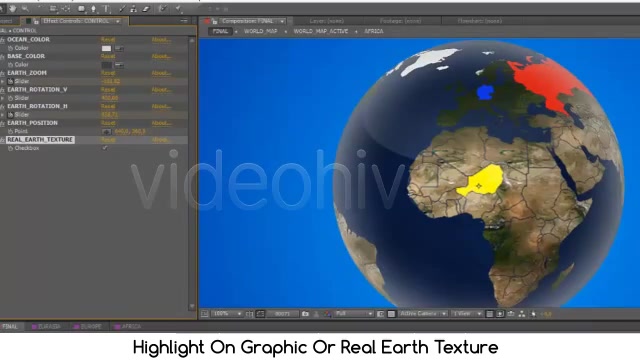Click About link for BASE_COLOR effect
This screenshot has height=360, width=640.
tap(161, 56)
